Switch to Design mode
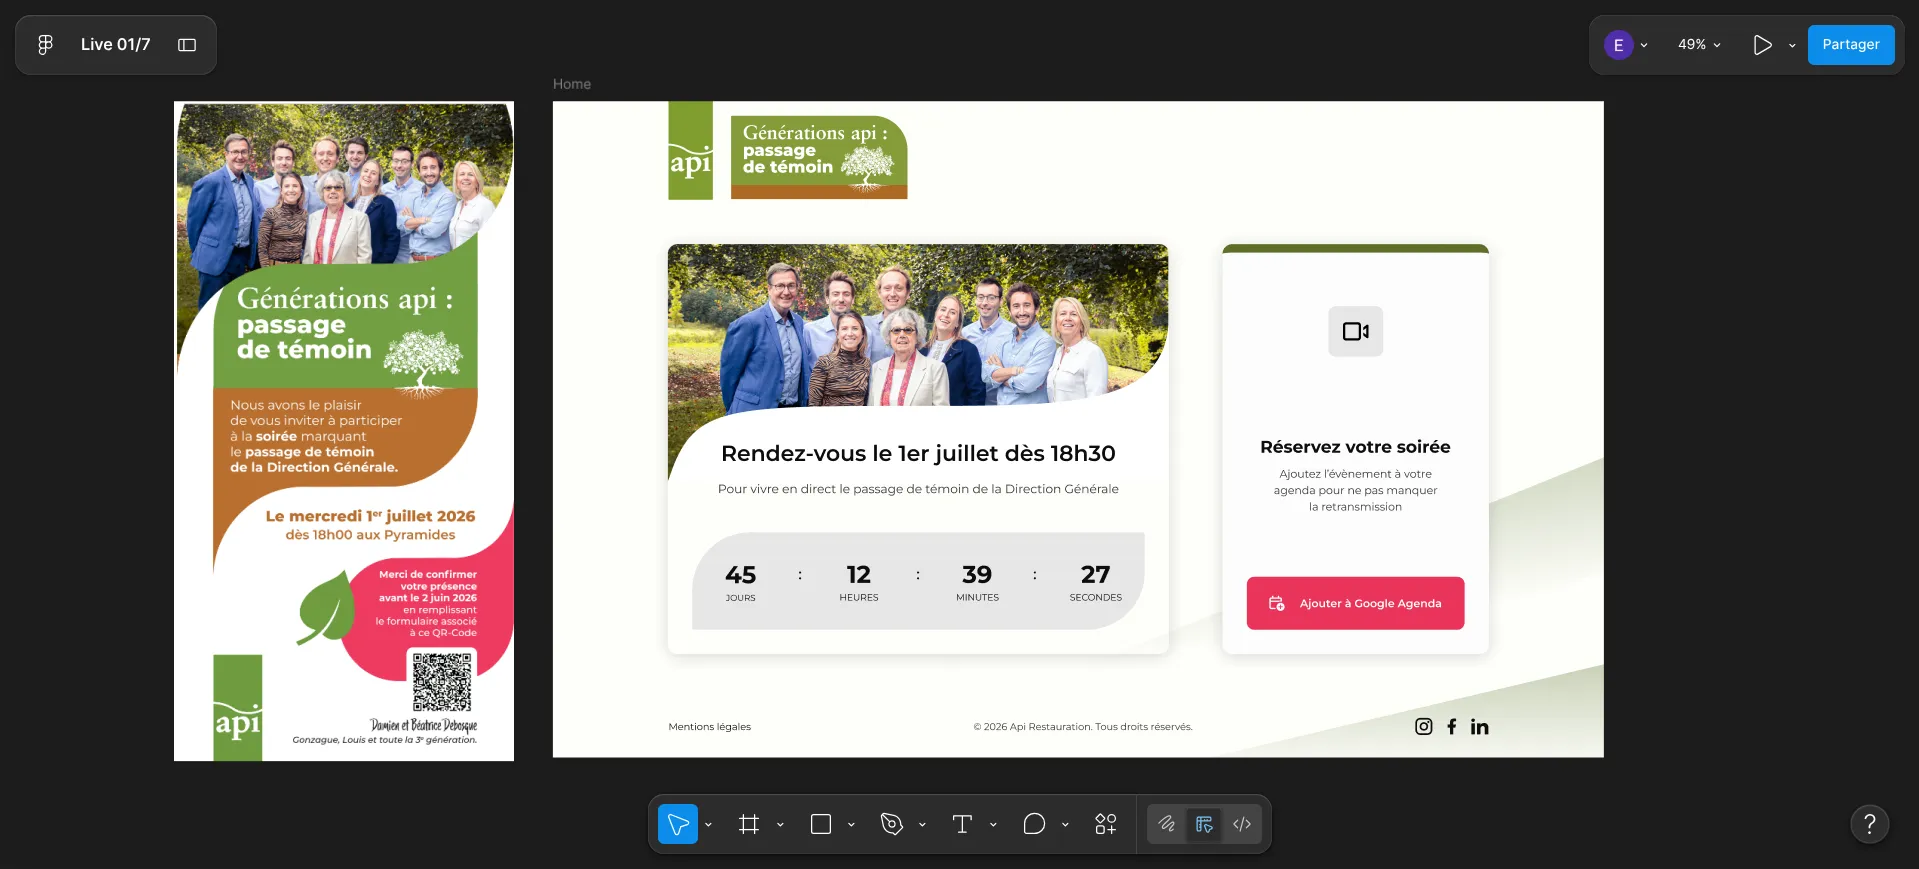The width and height of the screenshot is (1919, 869). 1204,824
